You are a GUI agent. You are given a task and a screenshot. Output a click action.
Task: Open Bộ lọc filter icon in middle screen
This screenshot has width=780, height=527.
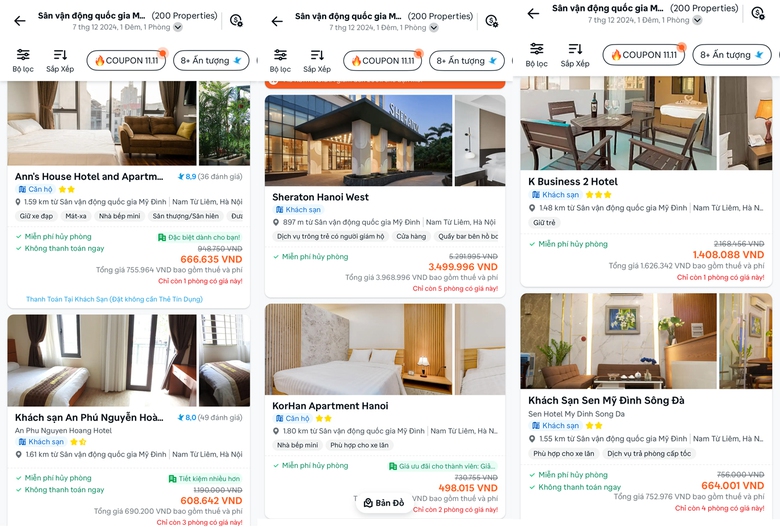280,61
